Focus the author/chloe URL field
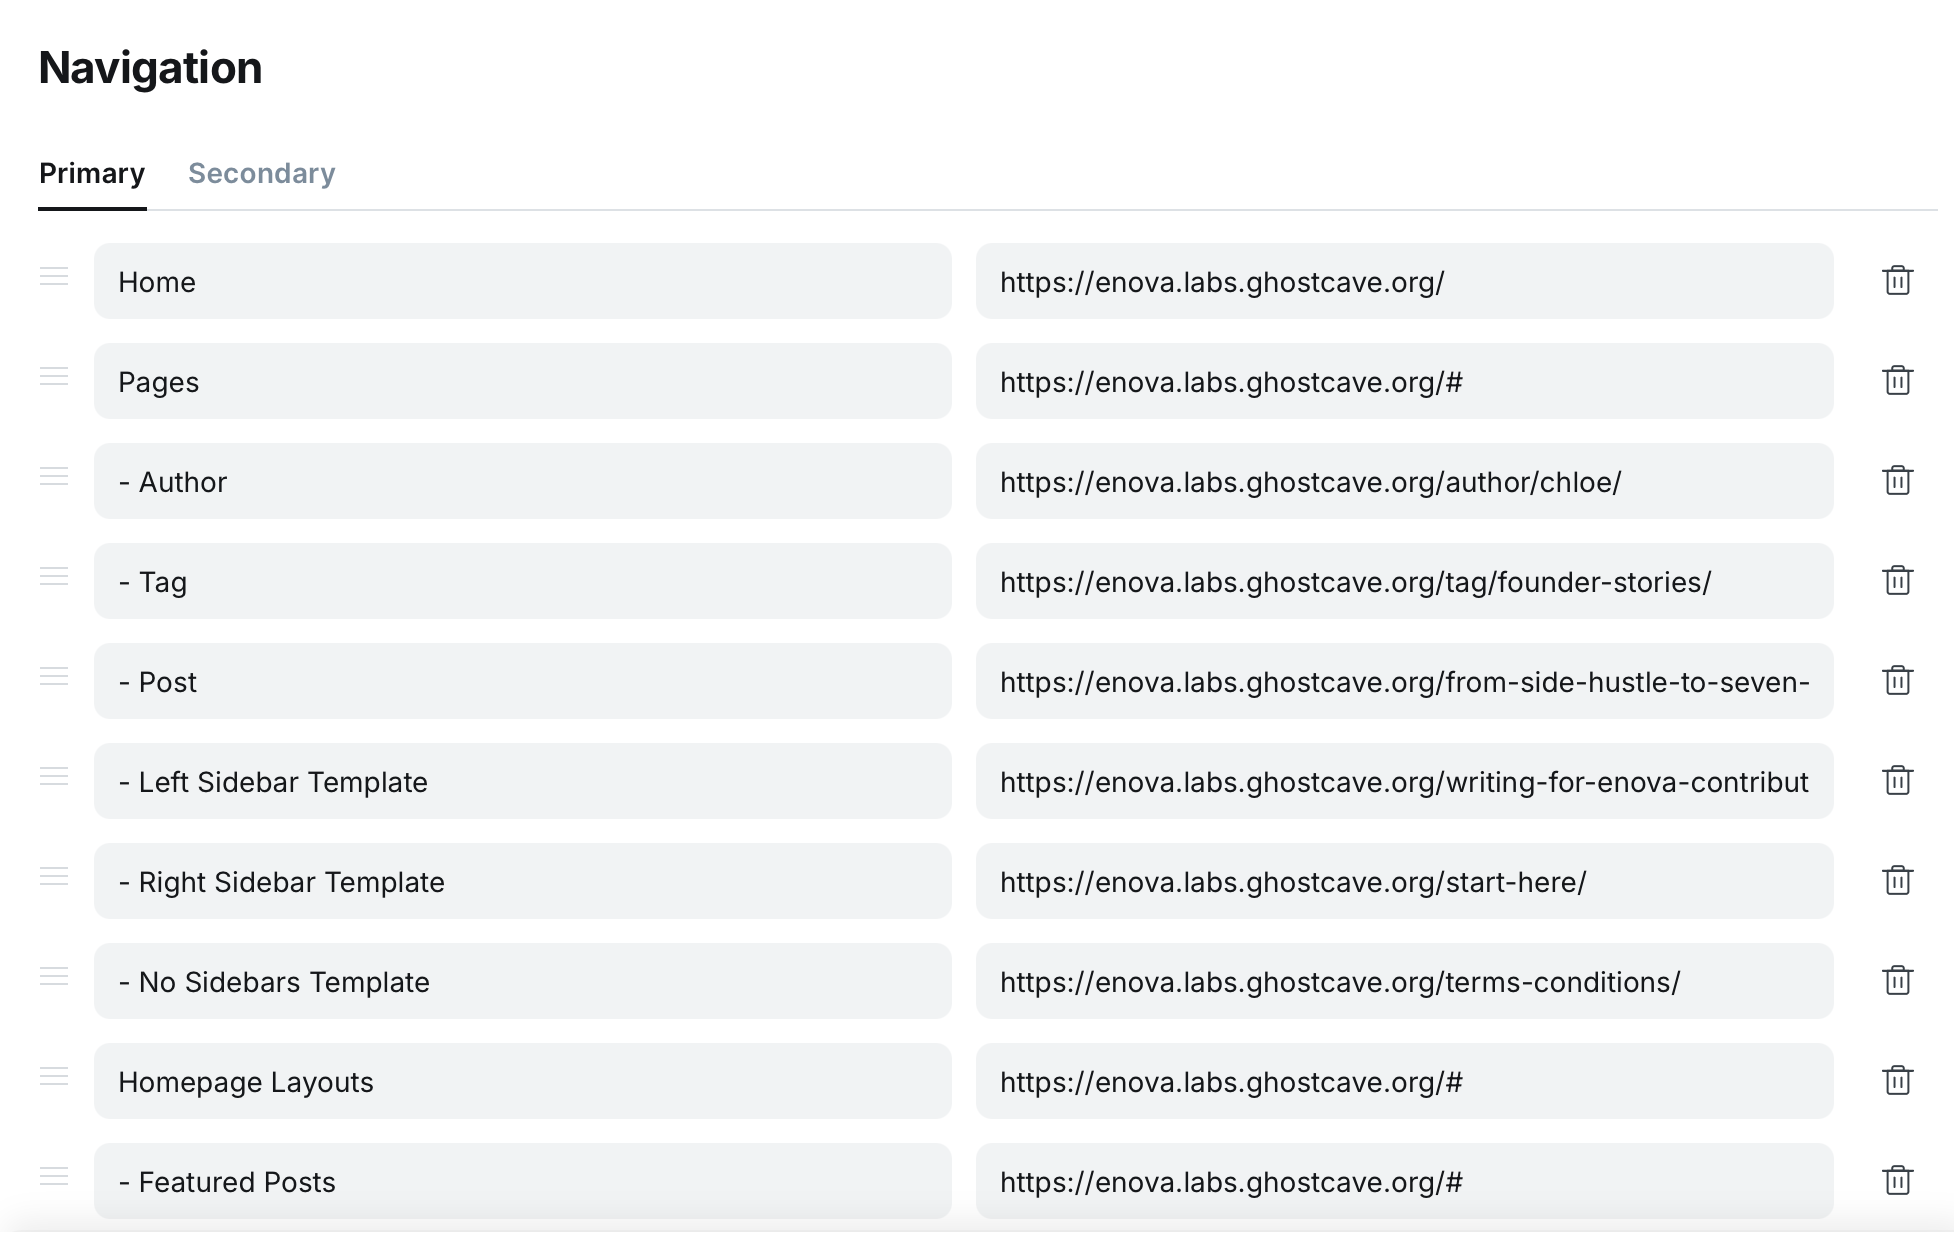 point(1403,482)
